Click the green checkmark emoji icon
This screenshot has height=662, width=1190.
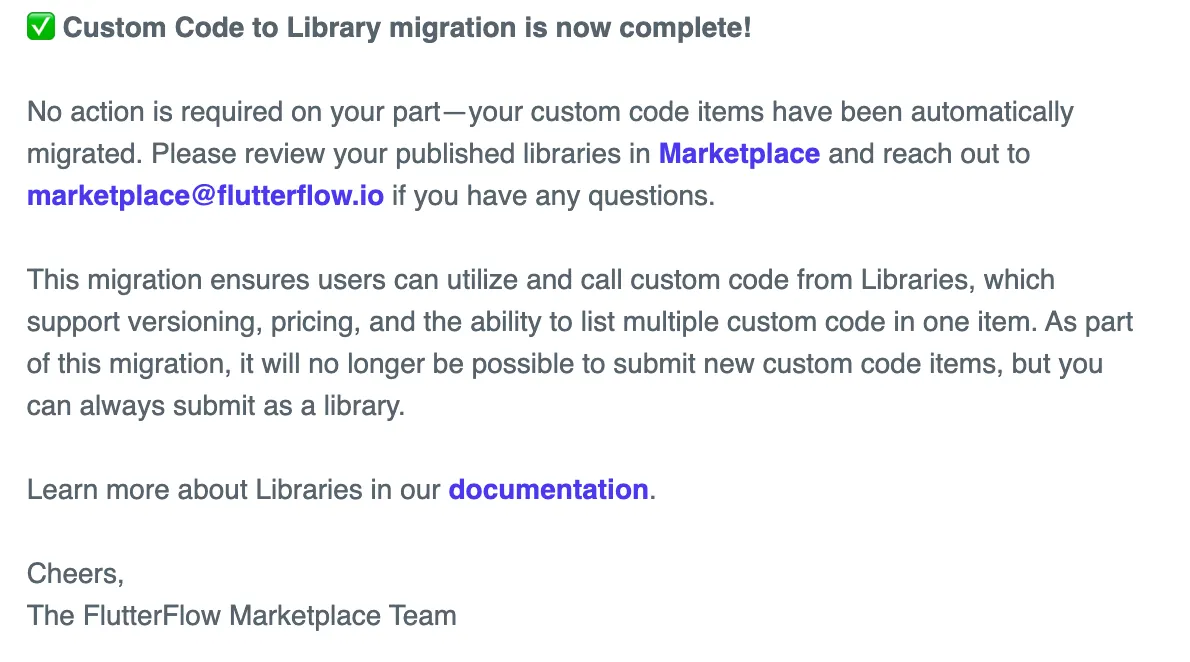(40, 28)
